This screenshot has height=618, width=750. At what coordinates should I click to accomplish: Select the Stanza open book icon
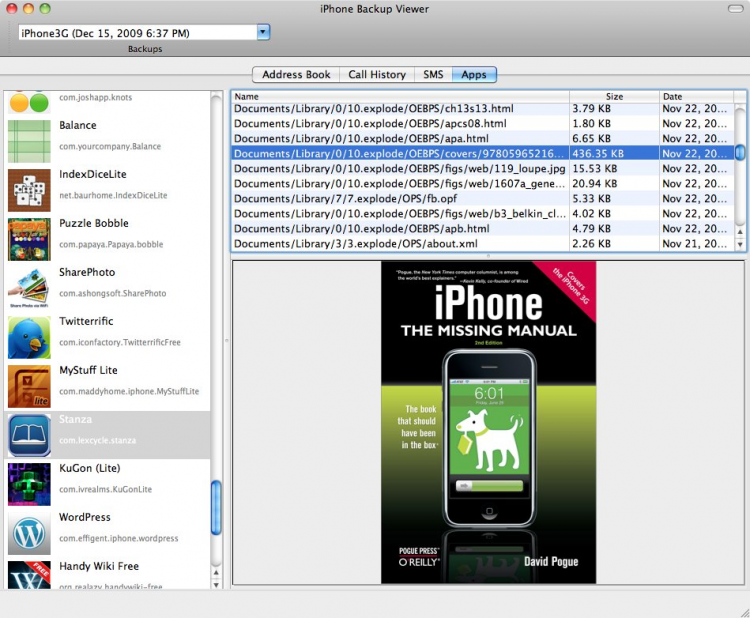tap(29, 435)
